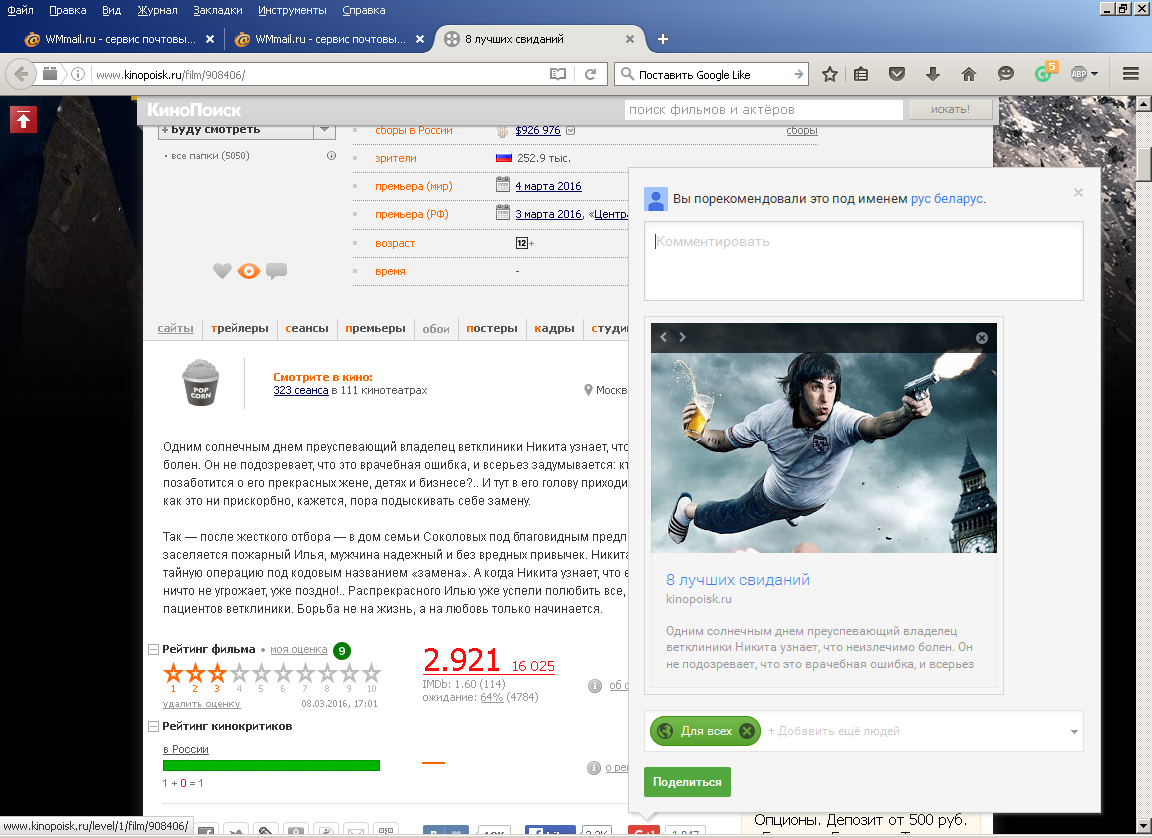Screen dimensions: 1152x838
Task: Remove the 'Для всех' audience chip
Action: (x=746, y=731)
